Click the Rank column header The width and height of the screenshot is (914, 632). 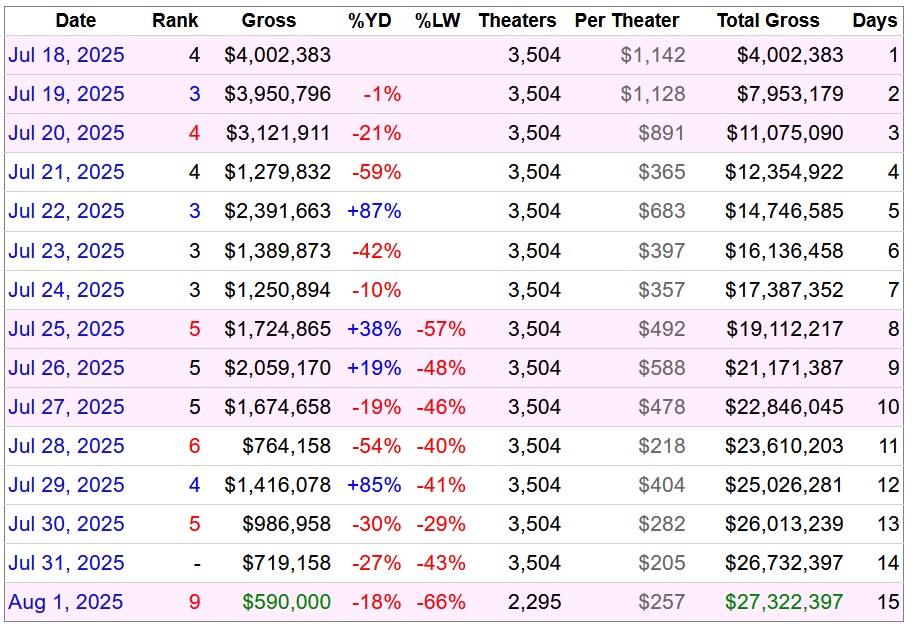click(175, 21)
